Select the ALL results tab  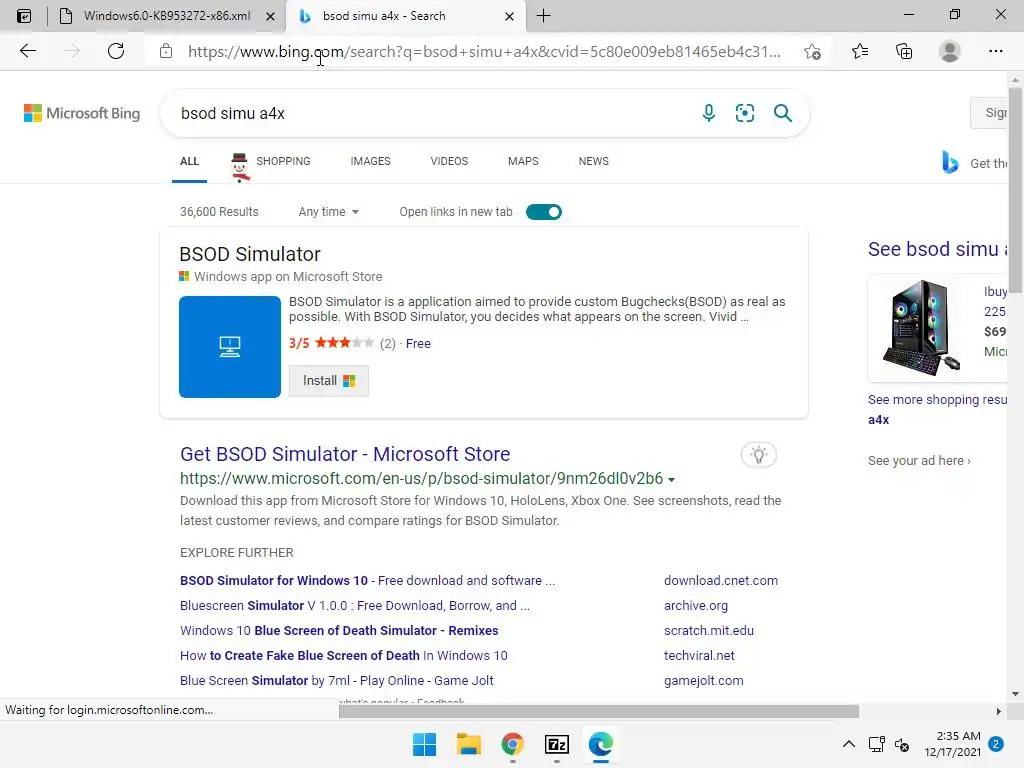189,161
